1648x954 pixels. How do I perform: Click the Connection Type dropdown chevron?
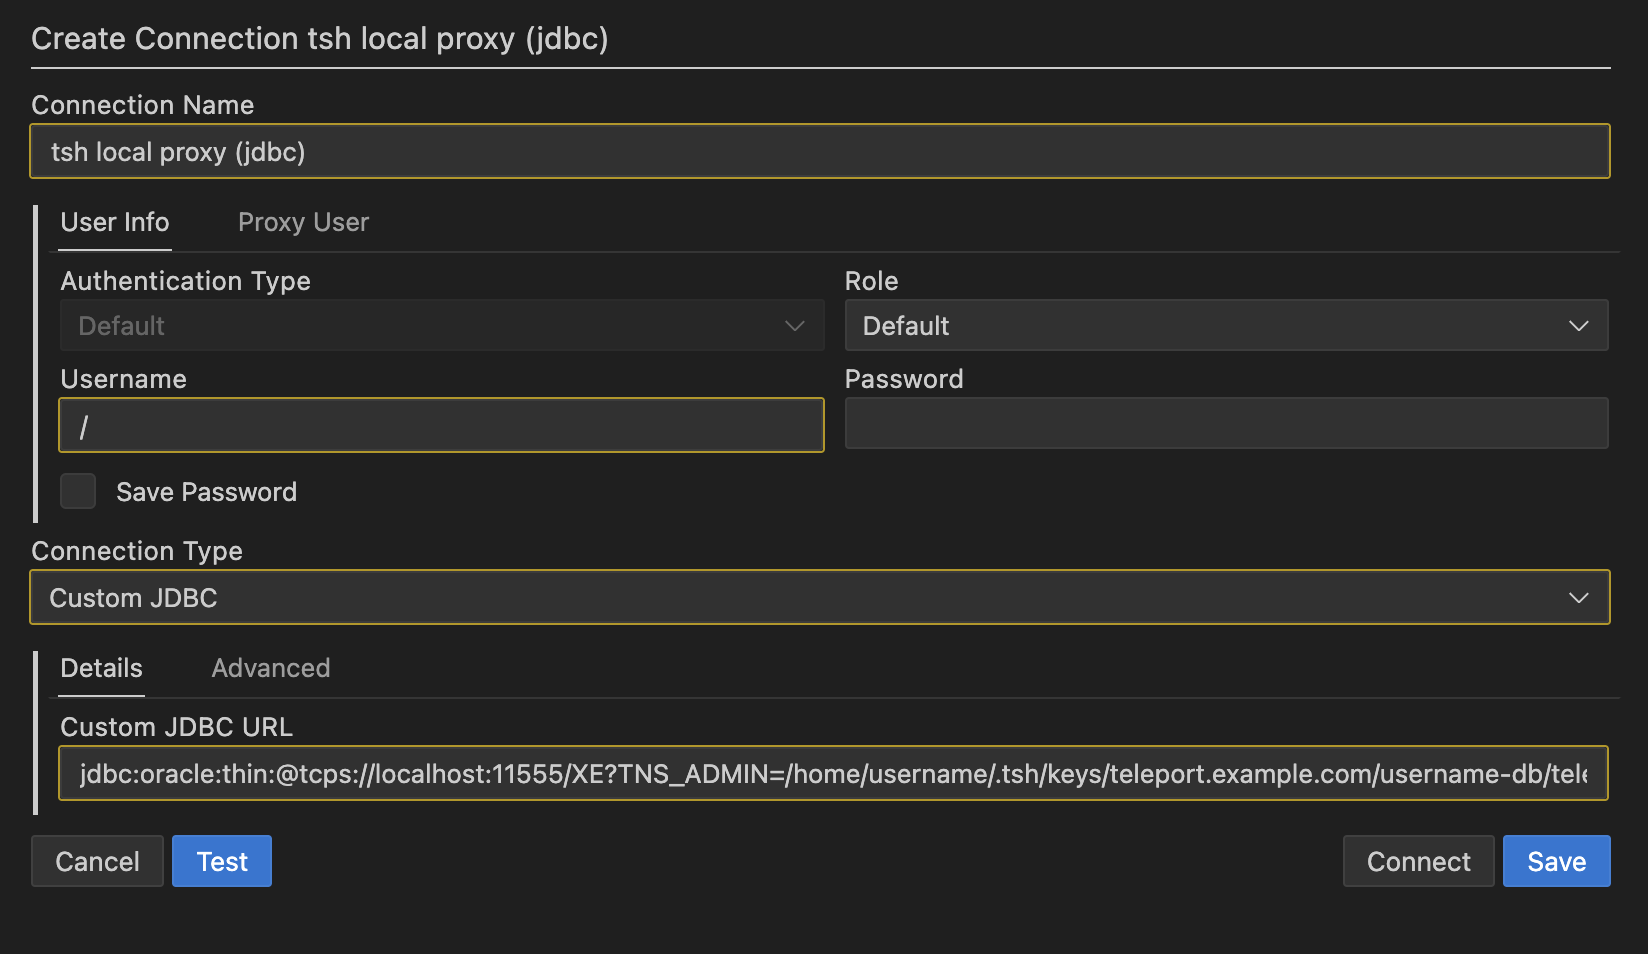1580,597
